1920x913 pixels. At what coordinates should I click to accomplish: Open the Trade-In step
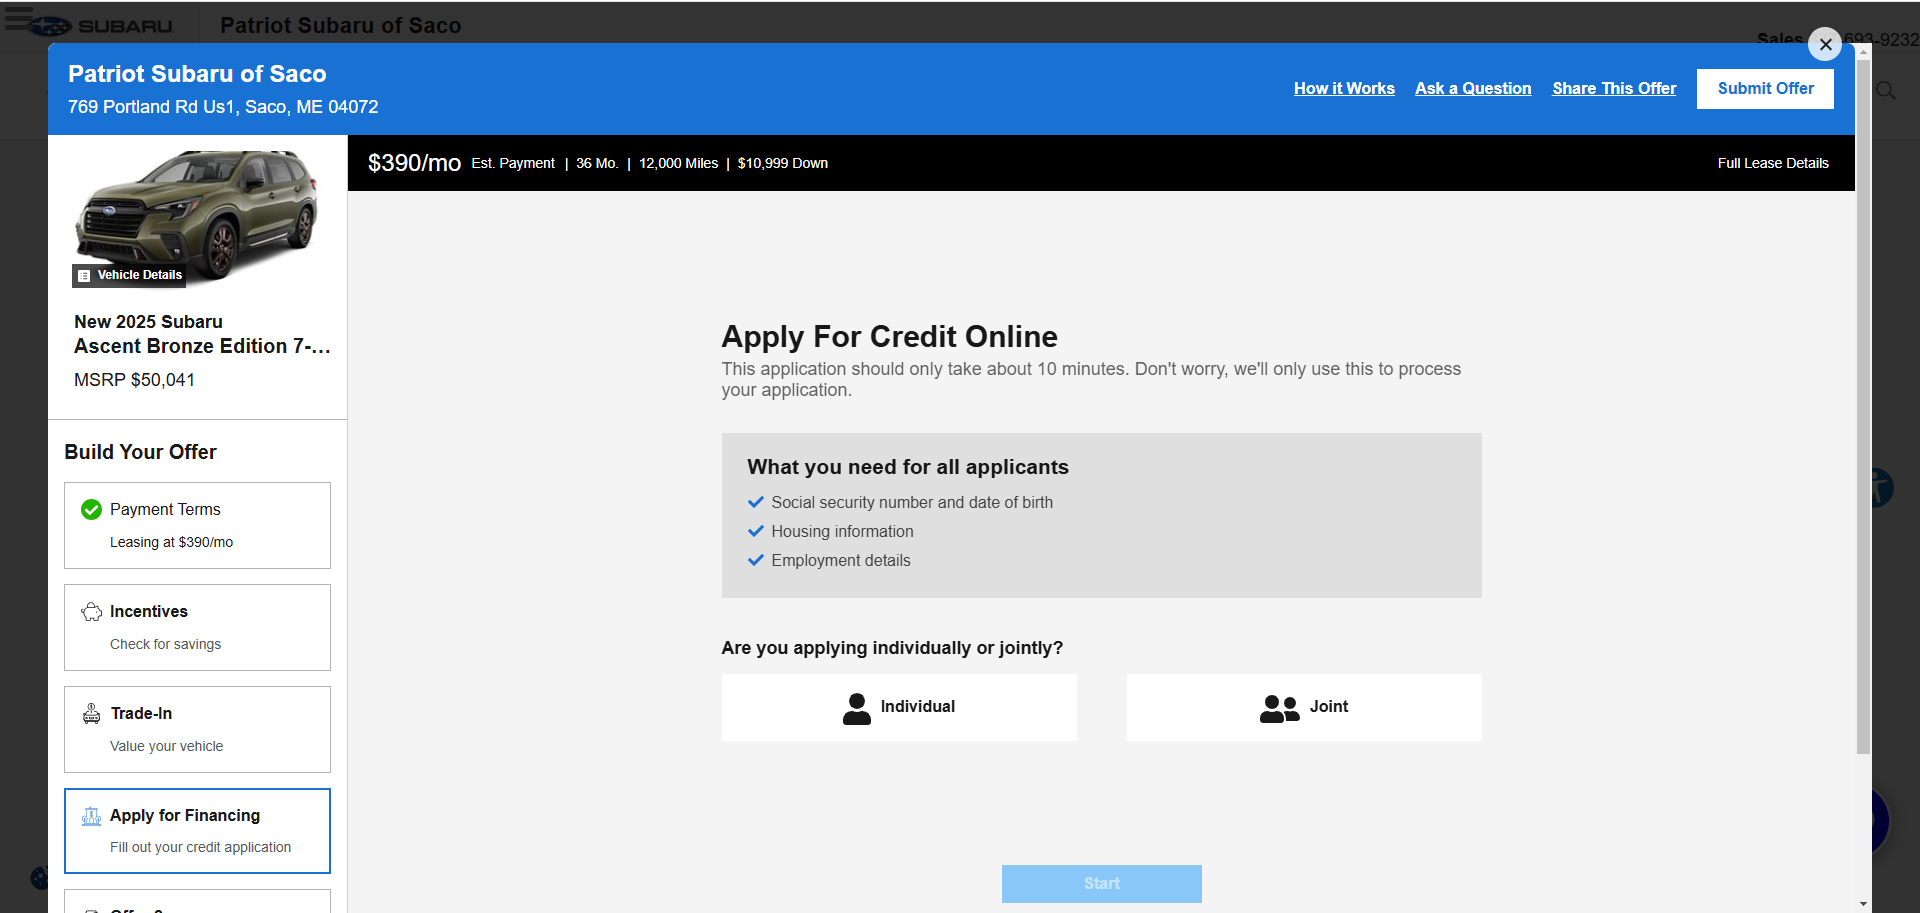pos(197,729)
